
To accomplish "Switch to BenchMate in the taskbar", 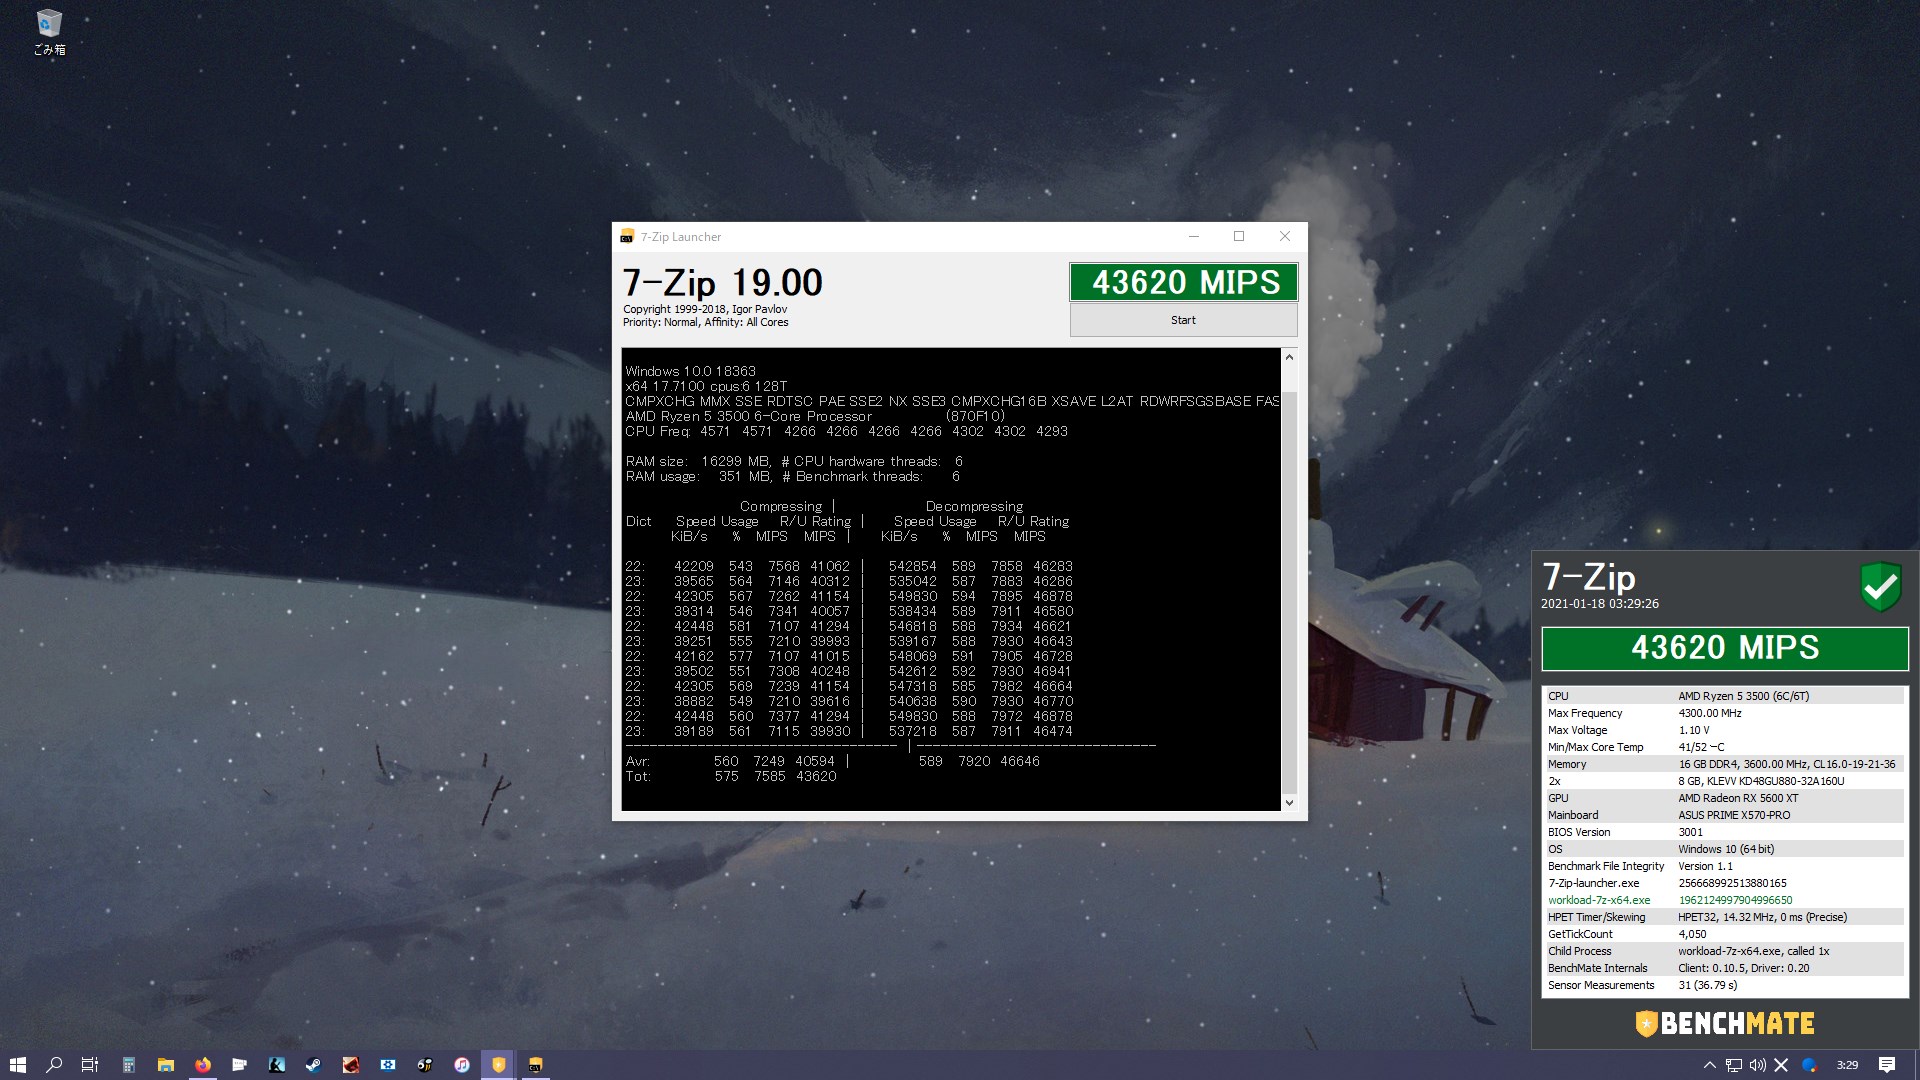I will click(x=499, y=1065).
